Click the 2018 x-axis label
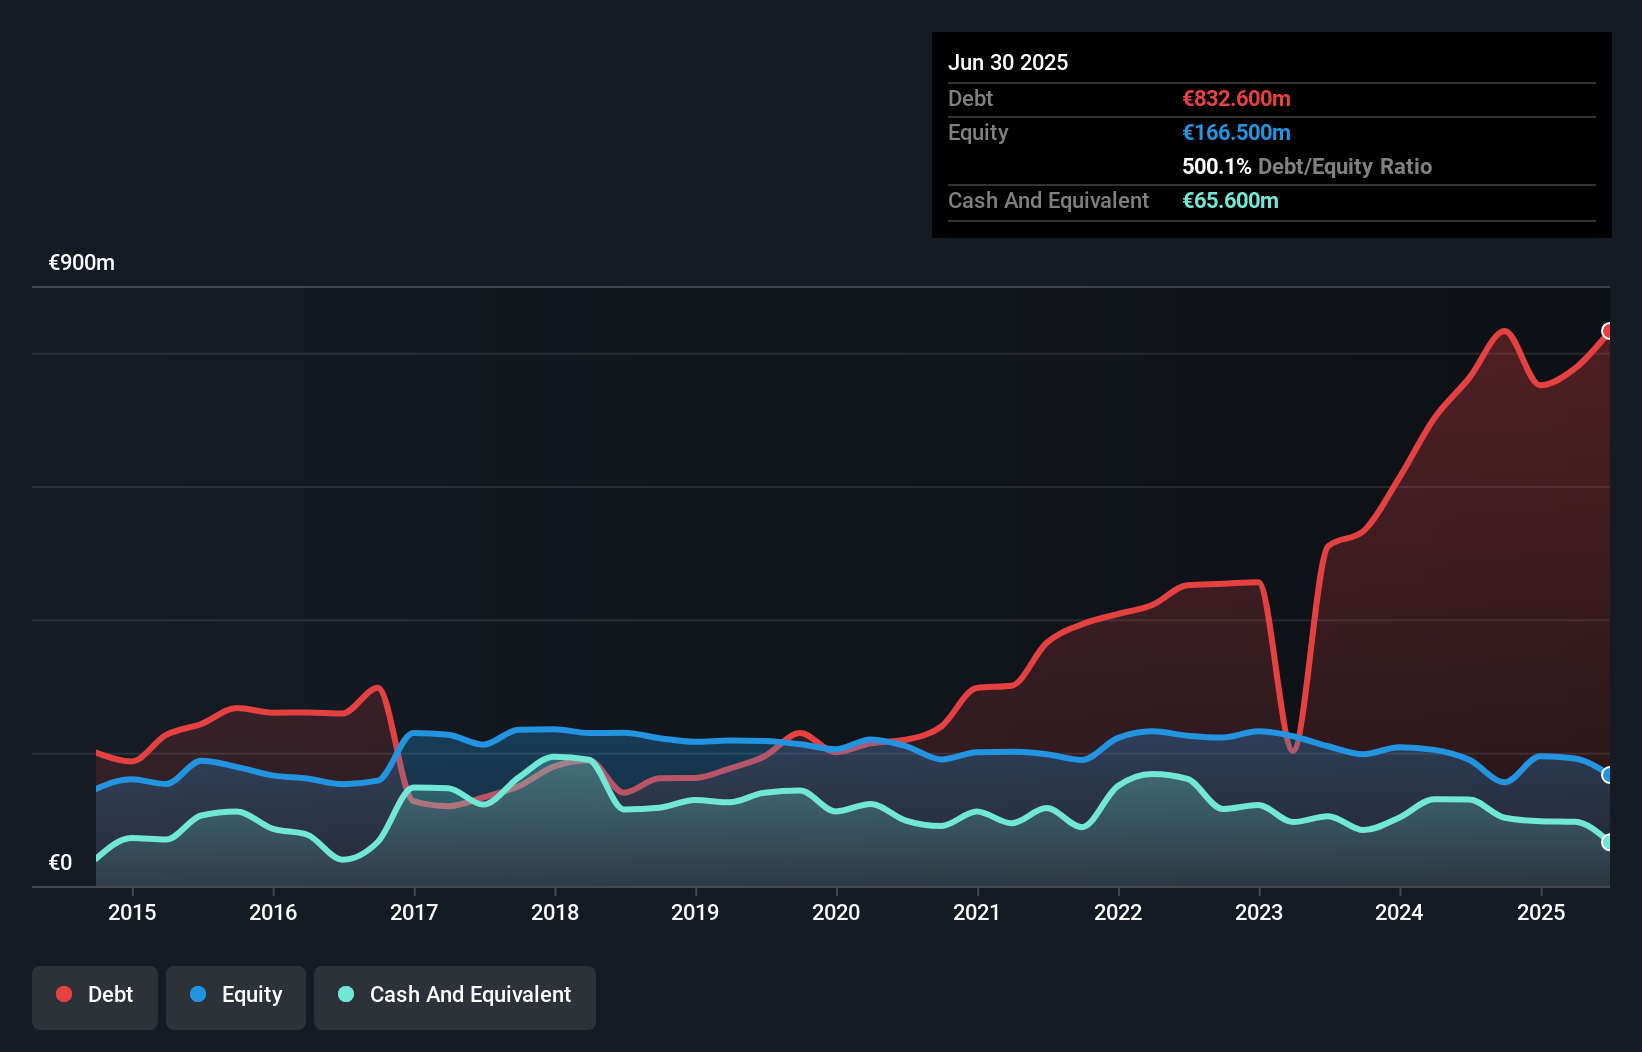 click(x=555, y=912)
